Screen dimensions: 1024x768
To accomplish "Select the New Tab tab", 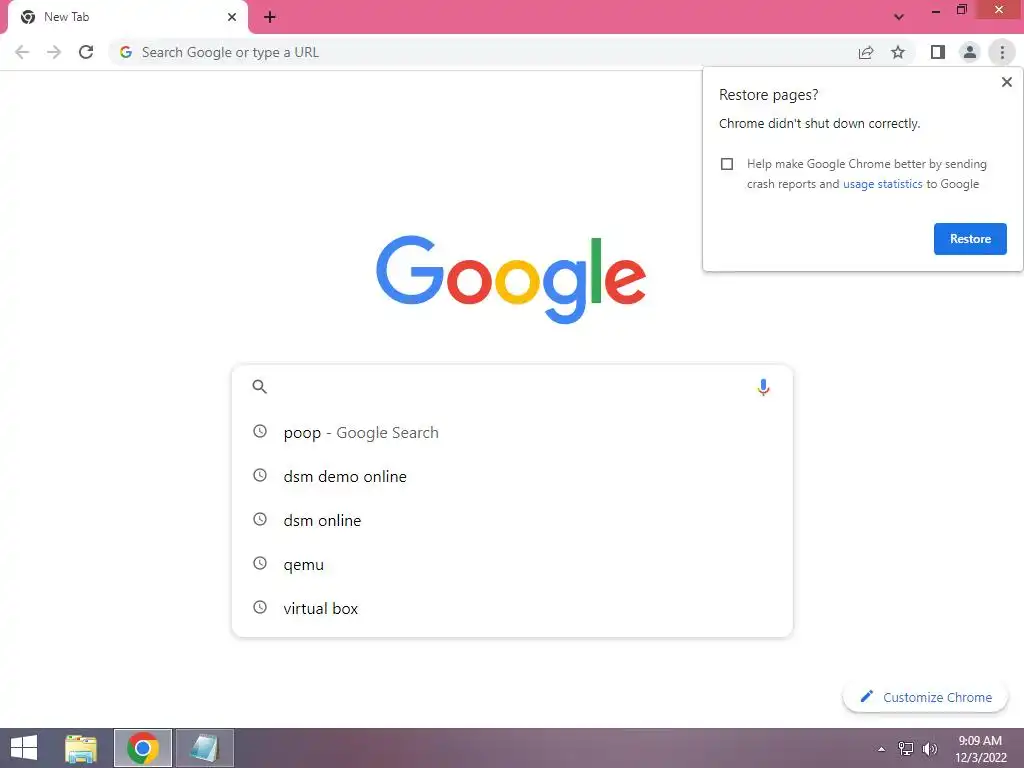I will (x=128, y=17).
